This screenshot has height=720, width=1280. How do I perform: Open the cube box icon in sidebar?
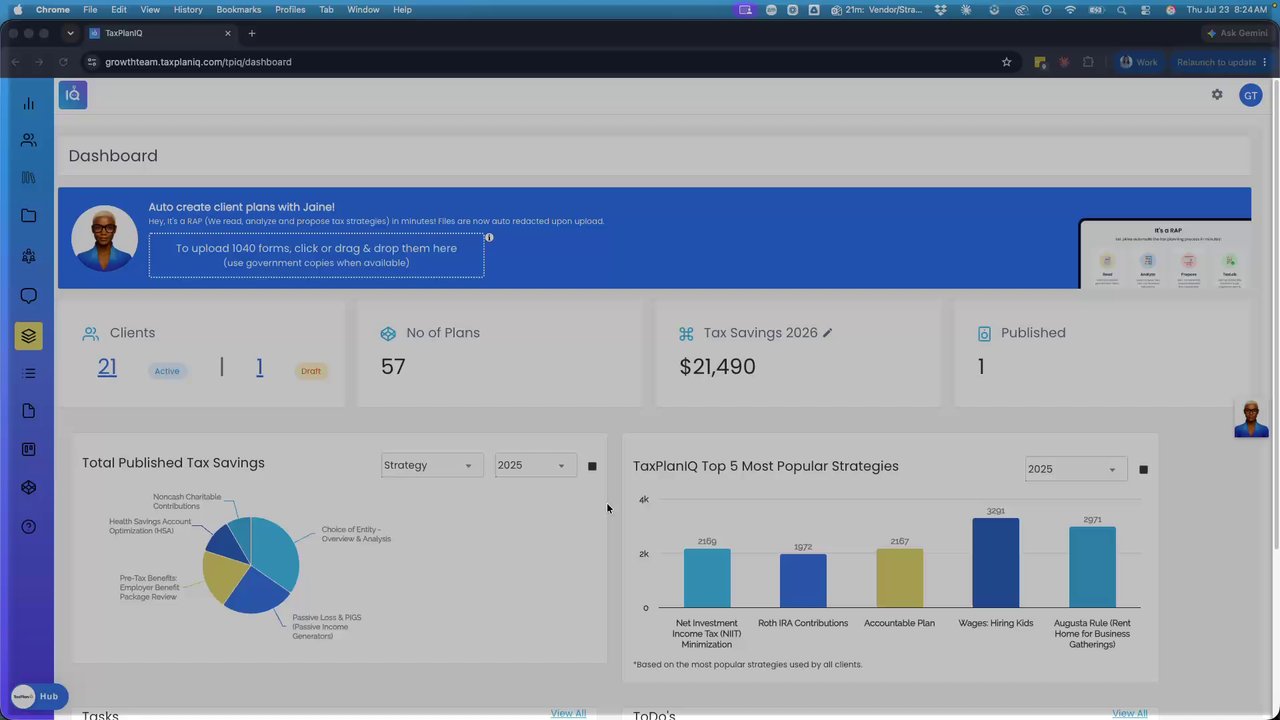28,488
